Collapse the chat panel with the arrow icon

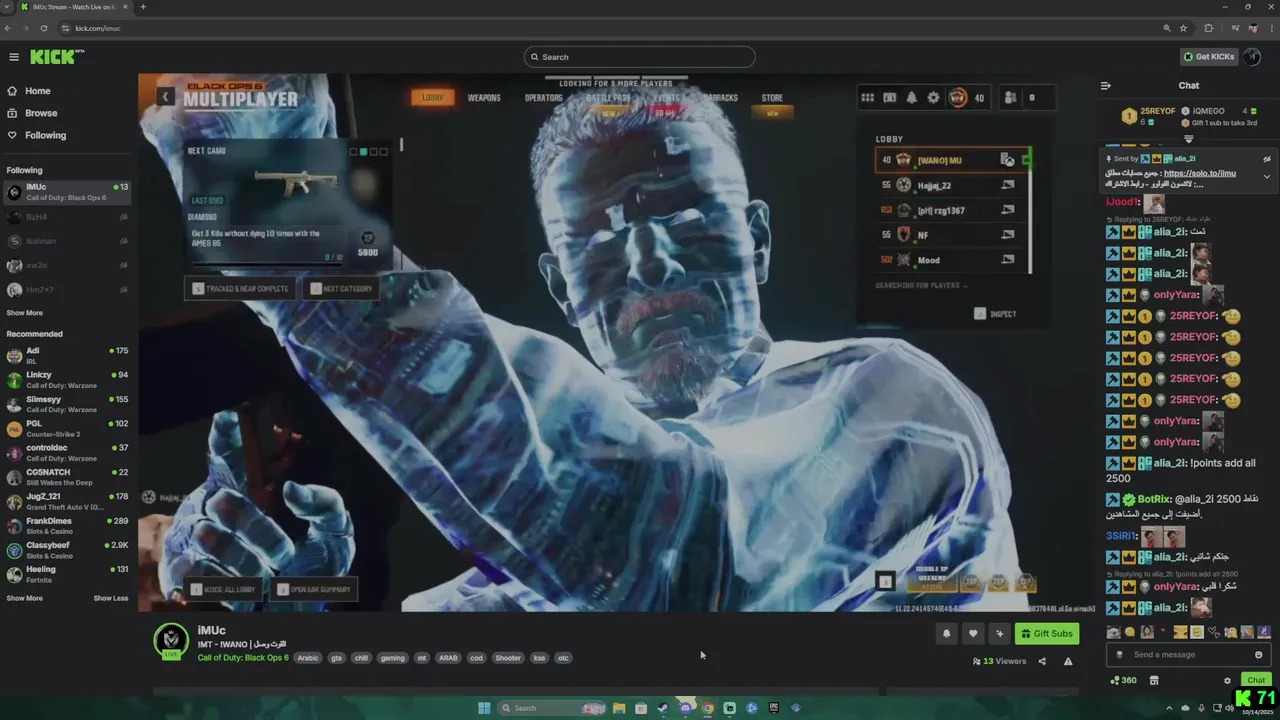tap(1105, 85)
